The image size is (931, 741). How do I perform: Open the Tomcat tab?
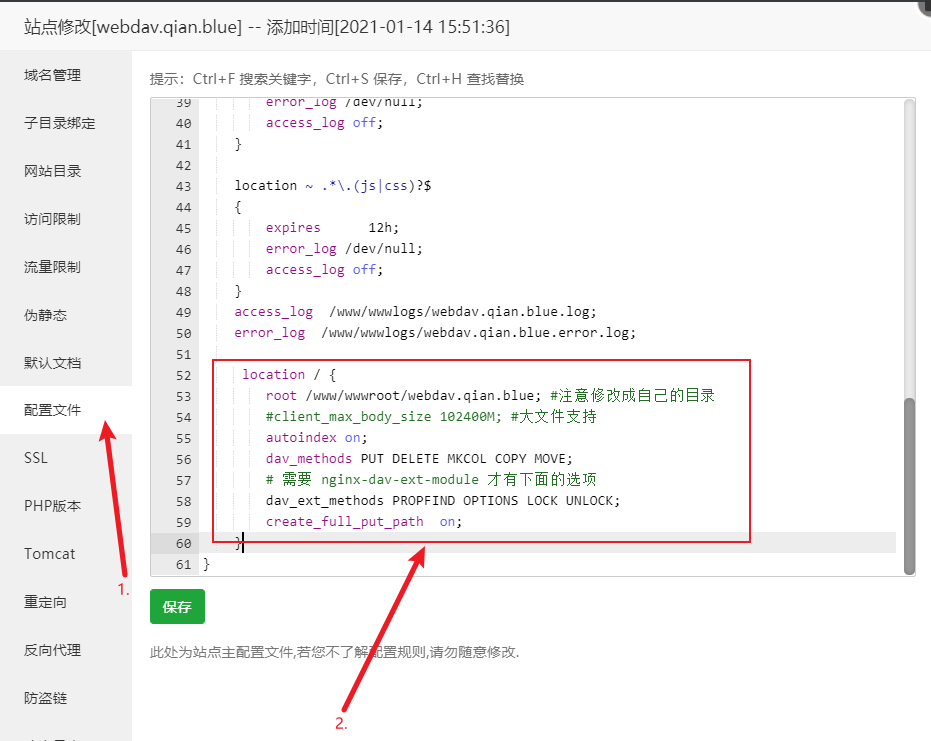(x=50, y=554)
